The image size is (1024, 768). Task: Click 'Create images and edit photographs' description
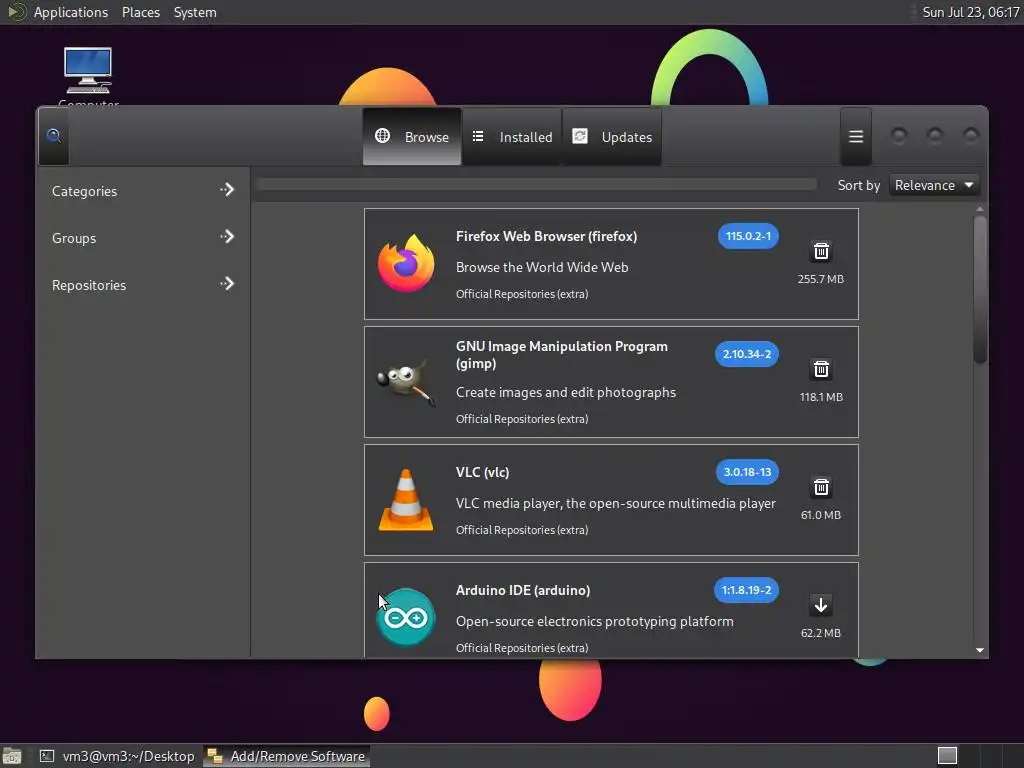point(566,392)
